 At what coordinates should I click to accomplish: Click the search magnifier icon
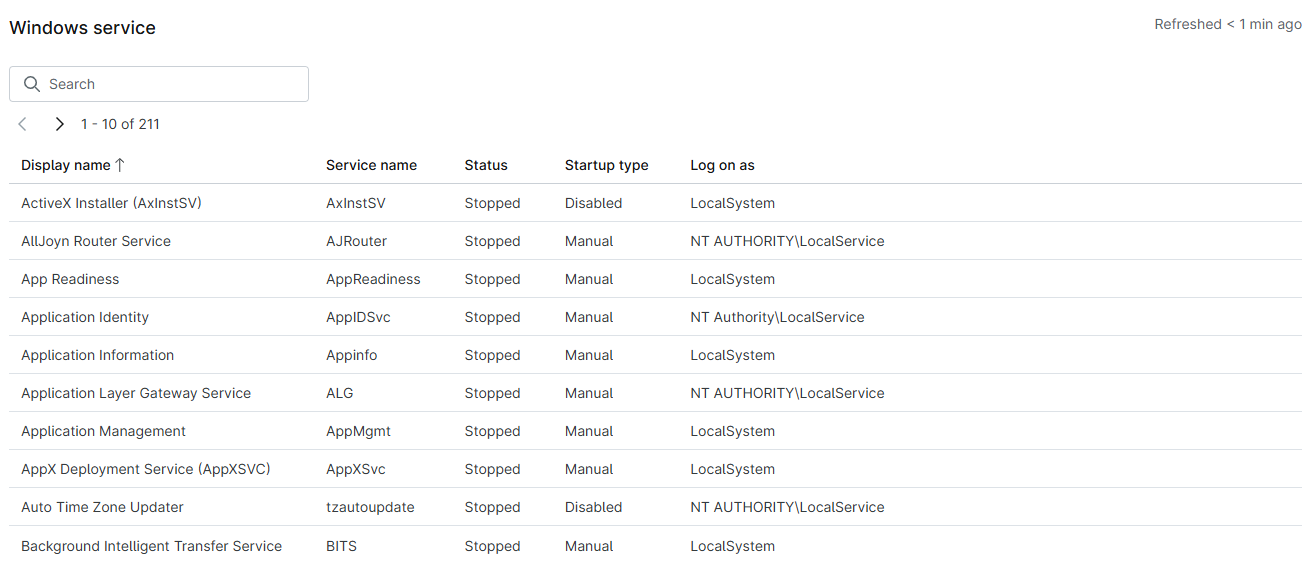(x=32, y=84)
